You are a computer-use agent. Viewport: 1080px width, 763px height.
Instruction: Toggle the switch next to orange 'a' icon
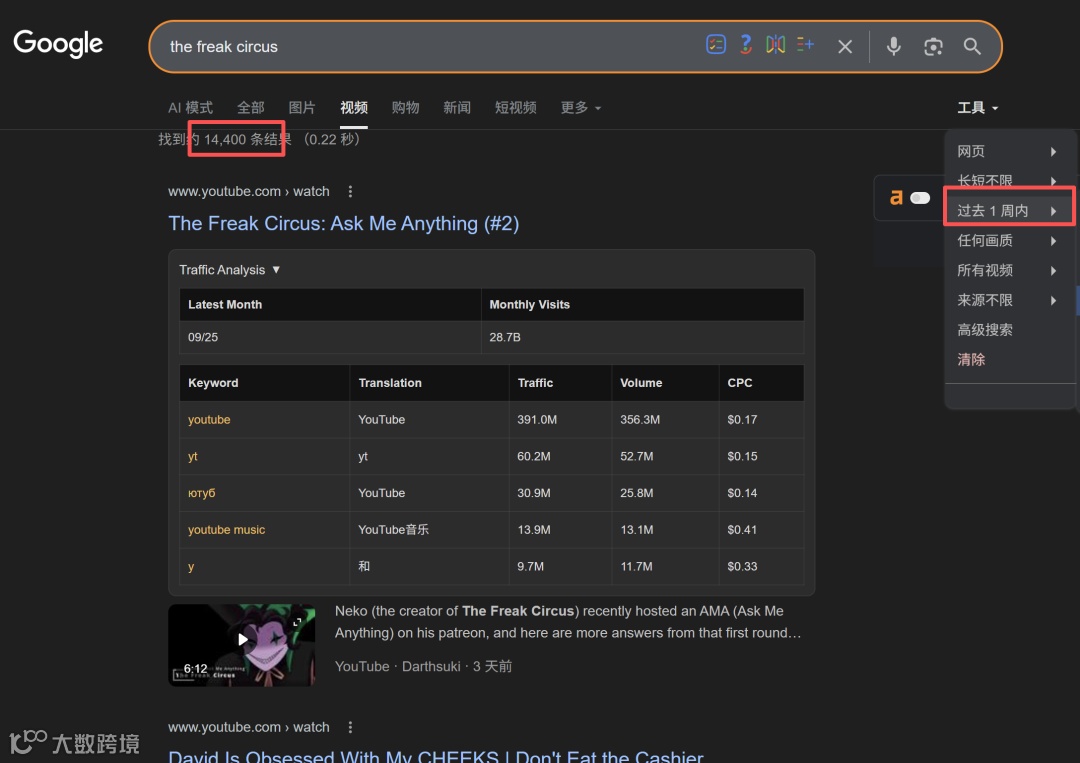tap(920, 198)
